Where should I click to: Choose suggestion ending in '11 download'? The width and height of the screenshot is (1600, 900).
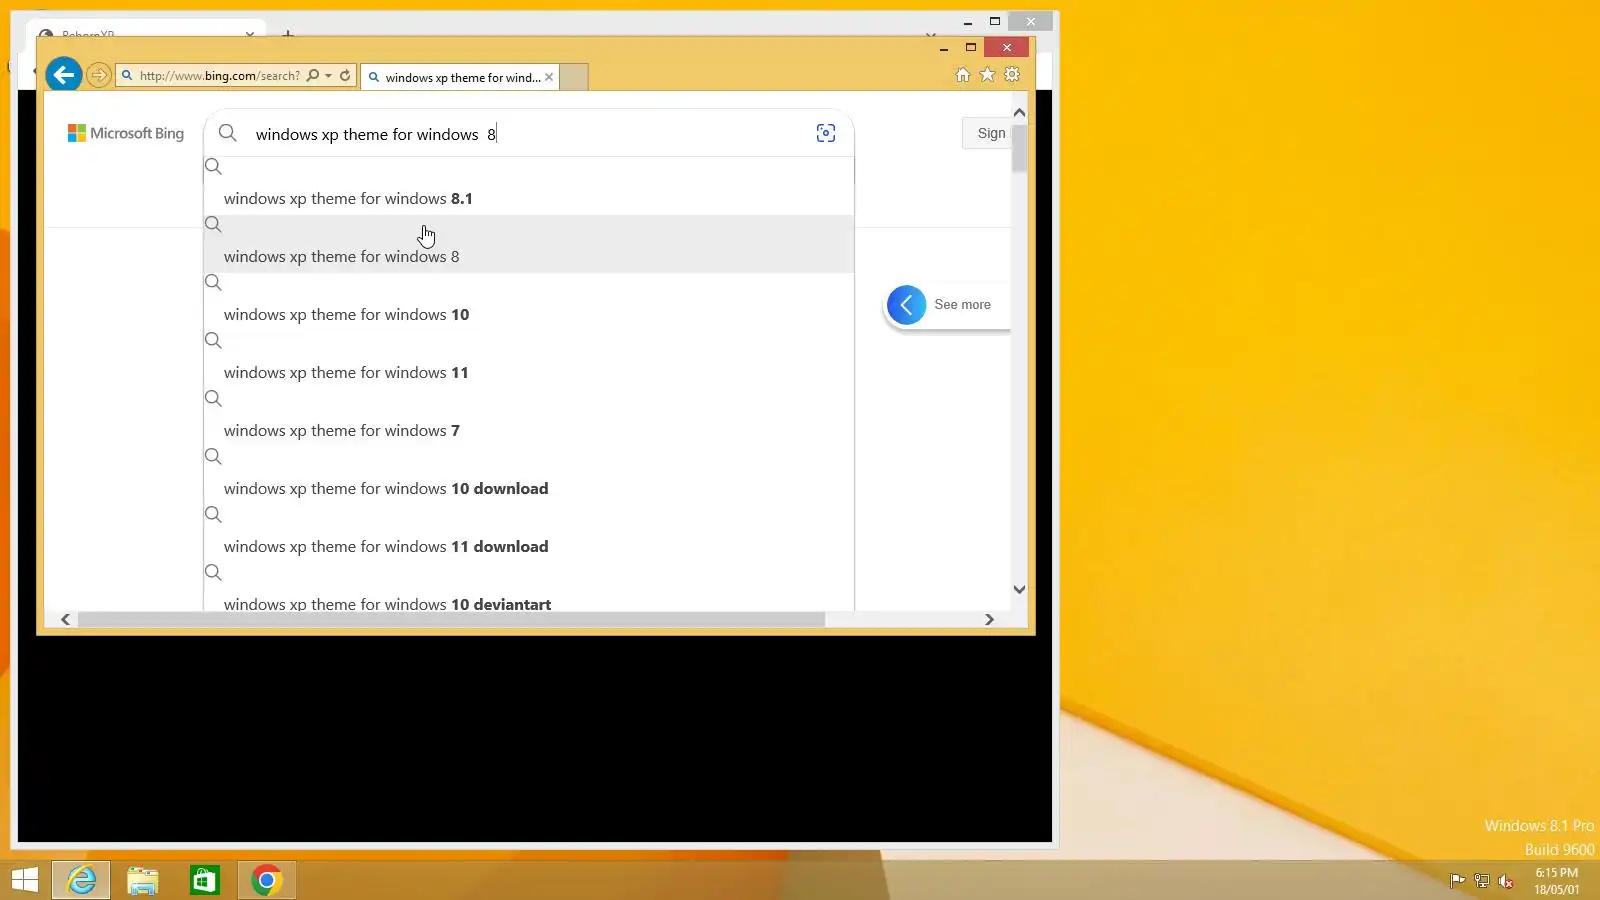pos(529,534)
